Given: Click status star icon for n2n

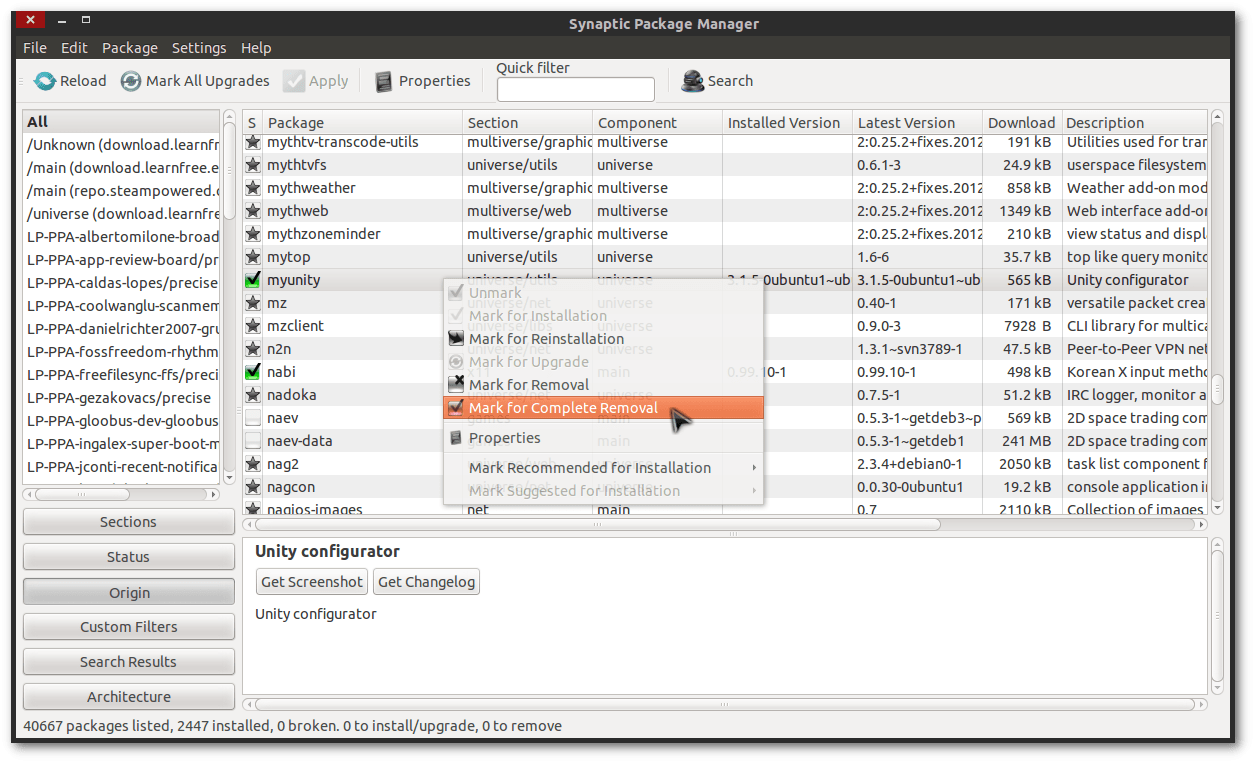Looking at the screenshot, I should tap(253, 349).
